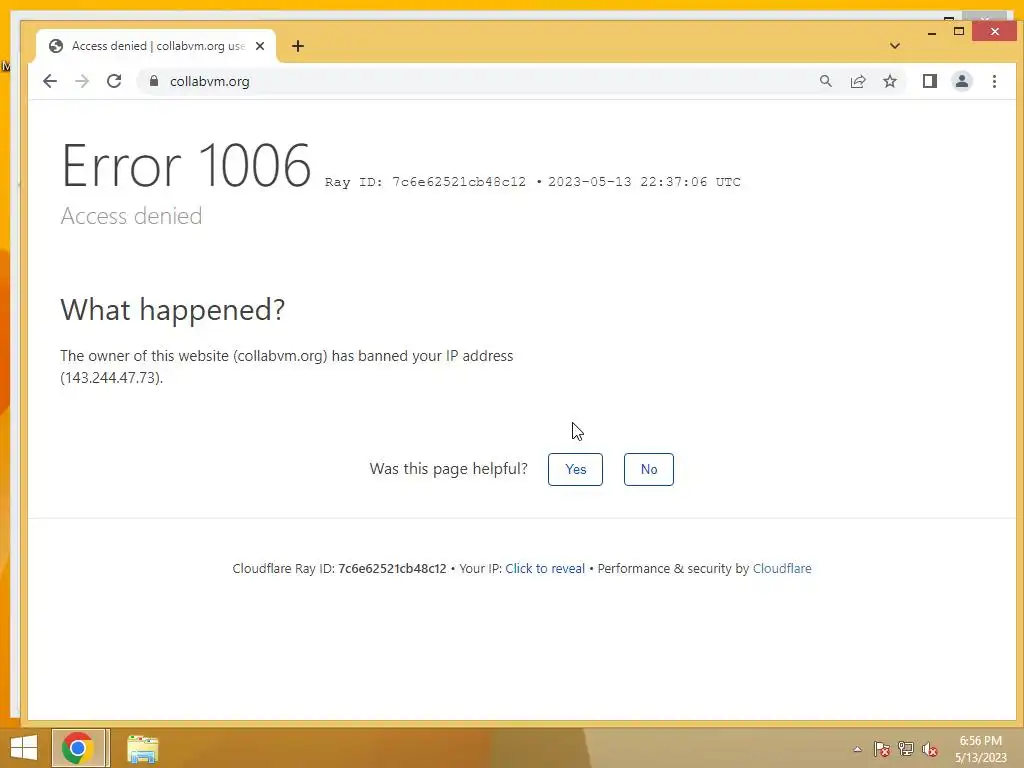This screenshot has height=768, width=1024.
Task: Click the 'Error 1006' heading
Action: 186,166
